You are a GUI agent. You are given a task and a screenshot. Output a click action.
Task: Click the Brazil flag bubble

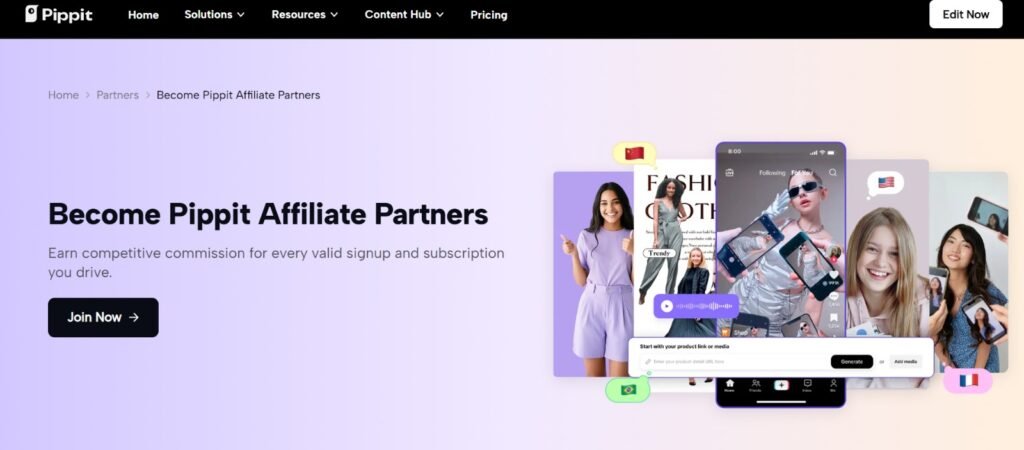tap(628, 389)
